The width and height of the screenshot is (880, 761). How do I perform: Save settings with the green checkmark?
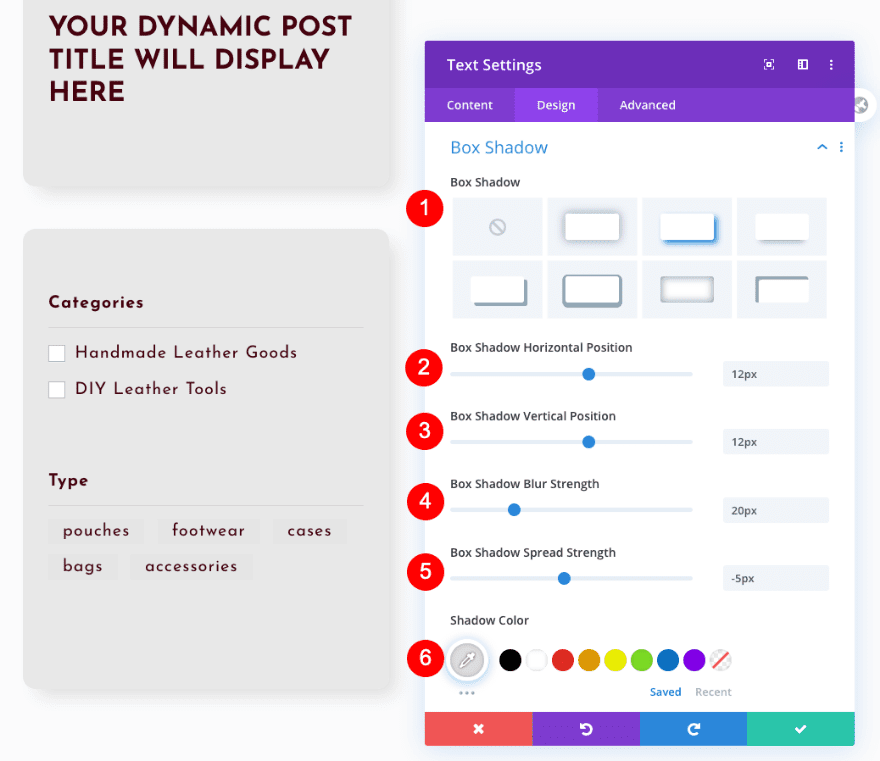(800, 728)
